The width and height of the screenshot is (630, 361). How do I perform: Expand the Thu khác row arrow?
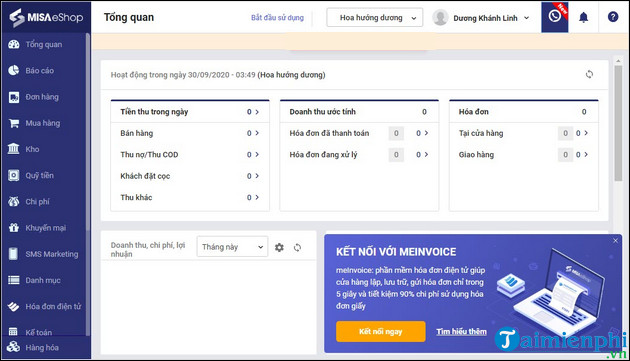click(x=257, y=197)
